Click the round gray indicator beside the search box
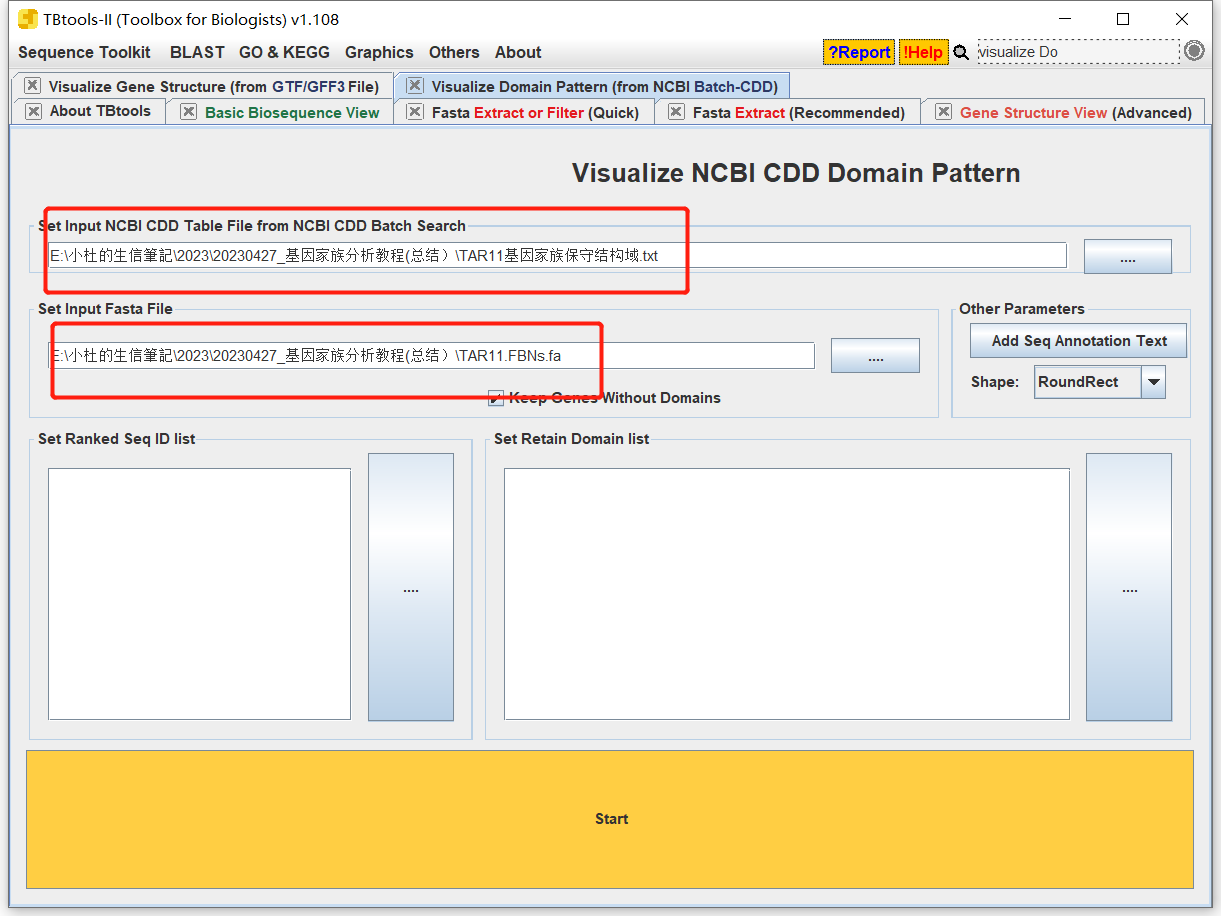Screen dimensions: 1221x916 (1194, 51)
